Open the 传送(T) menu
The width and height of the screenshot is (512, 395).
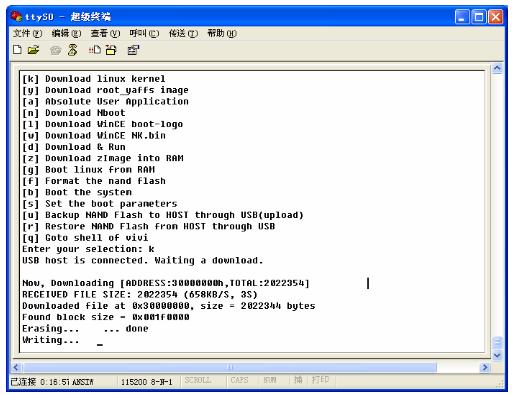point(183,33)
